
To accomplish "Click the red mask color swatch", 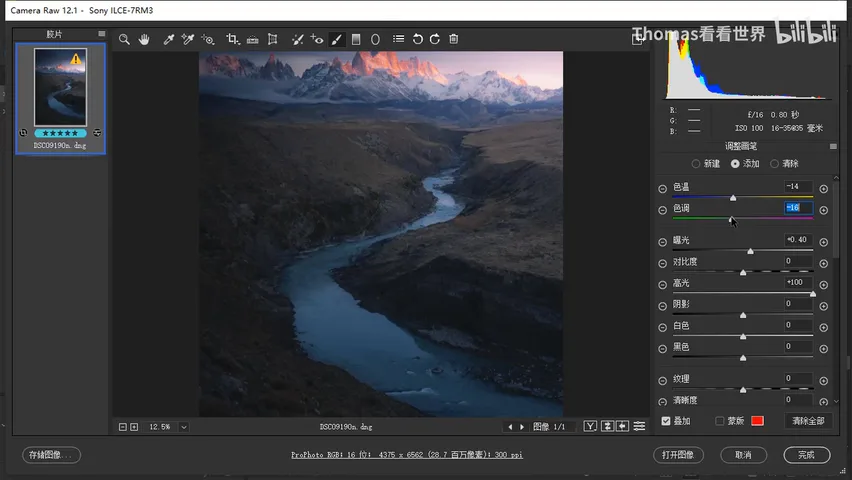I will (757, 421).
